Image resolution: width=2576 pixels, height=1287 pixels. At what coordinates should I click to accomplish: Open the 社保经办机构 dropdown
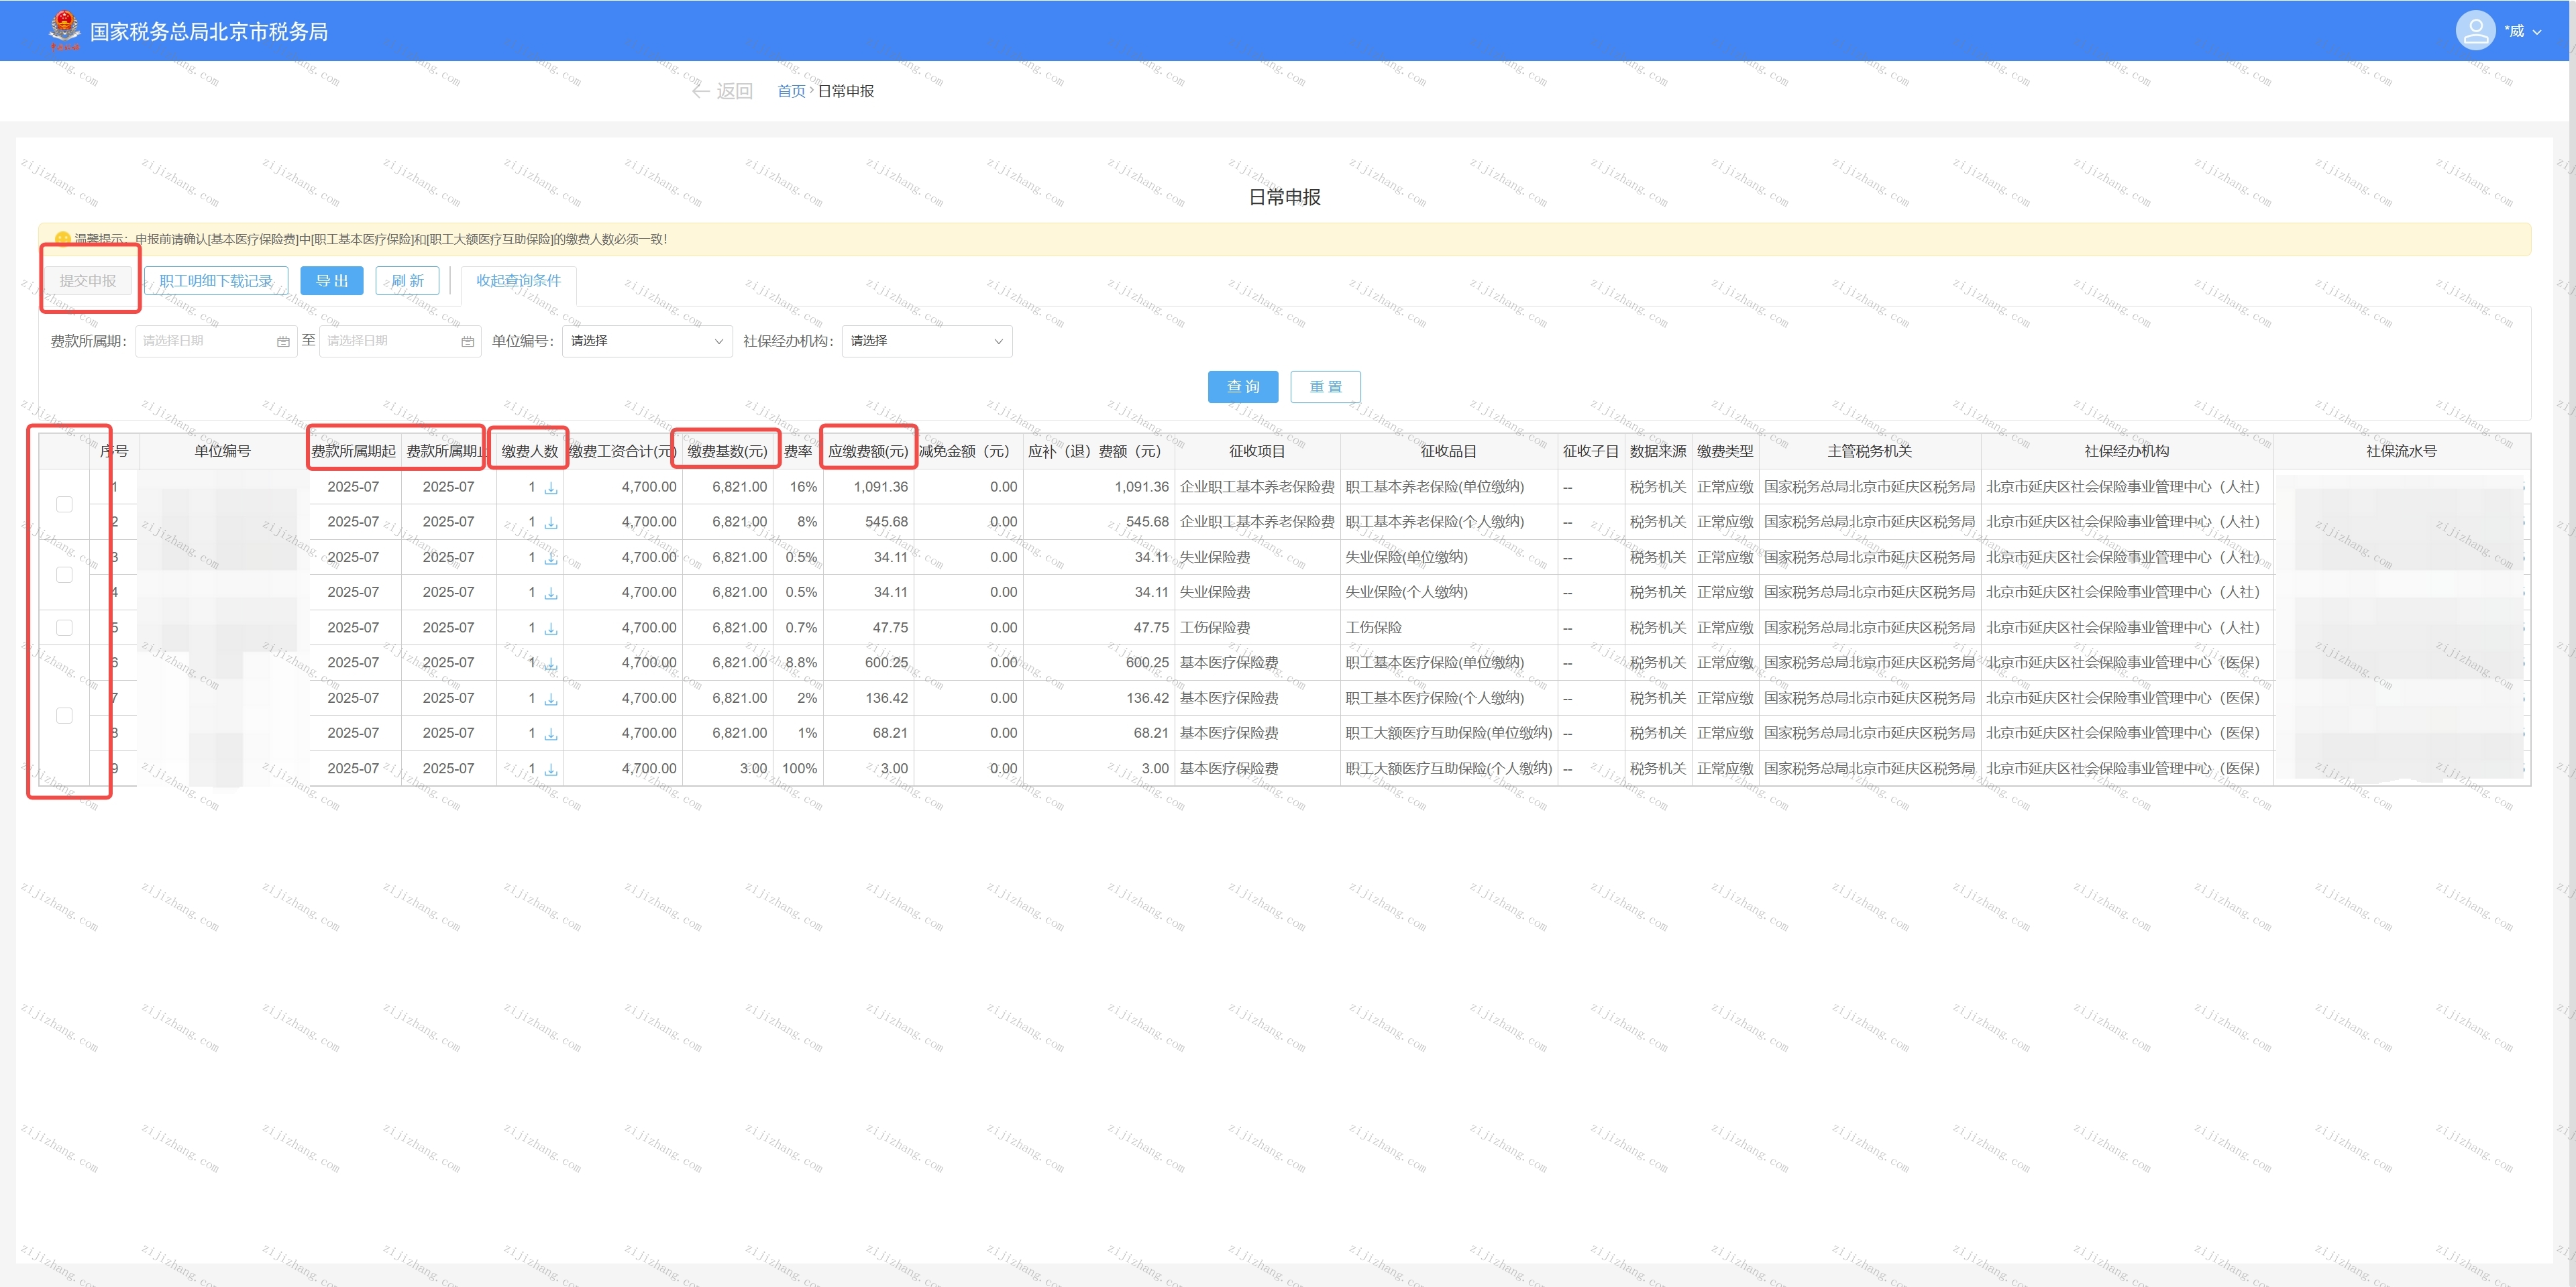(x=927, y=341)
